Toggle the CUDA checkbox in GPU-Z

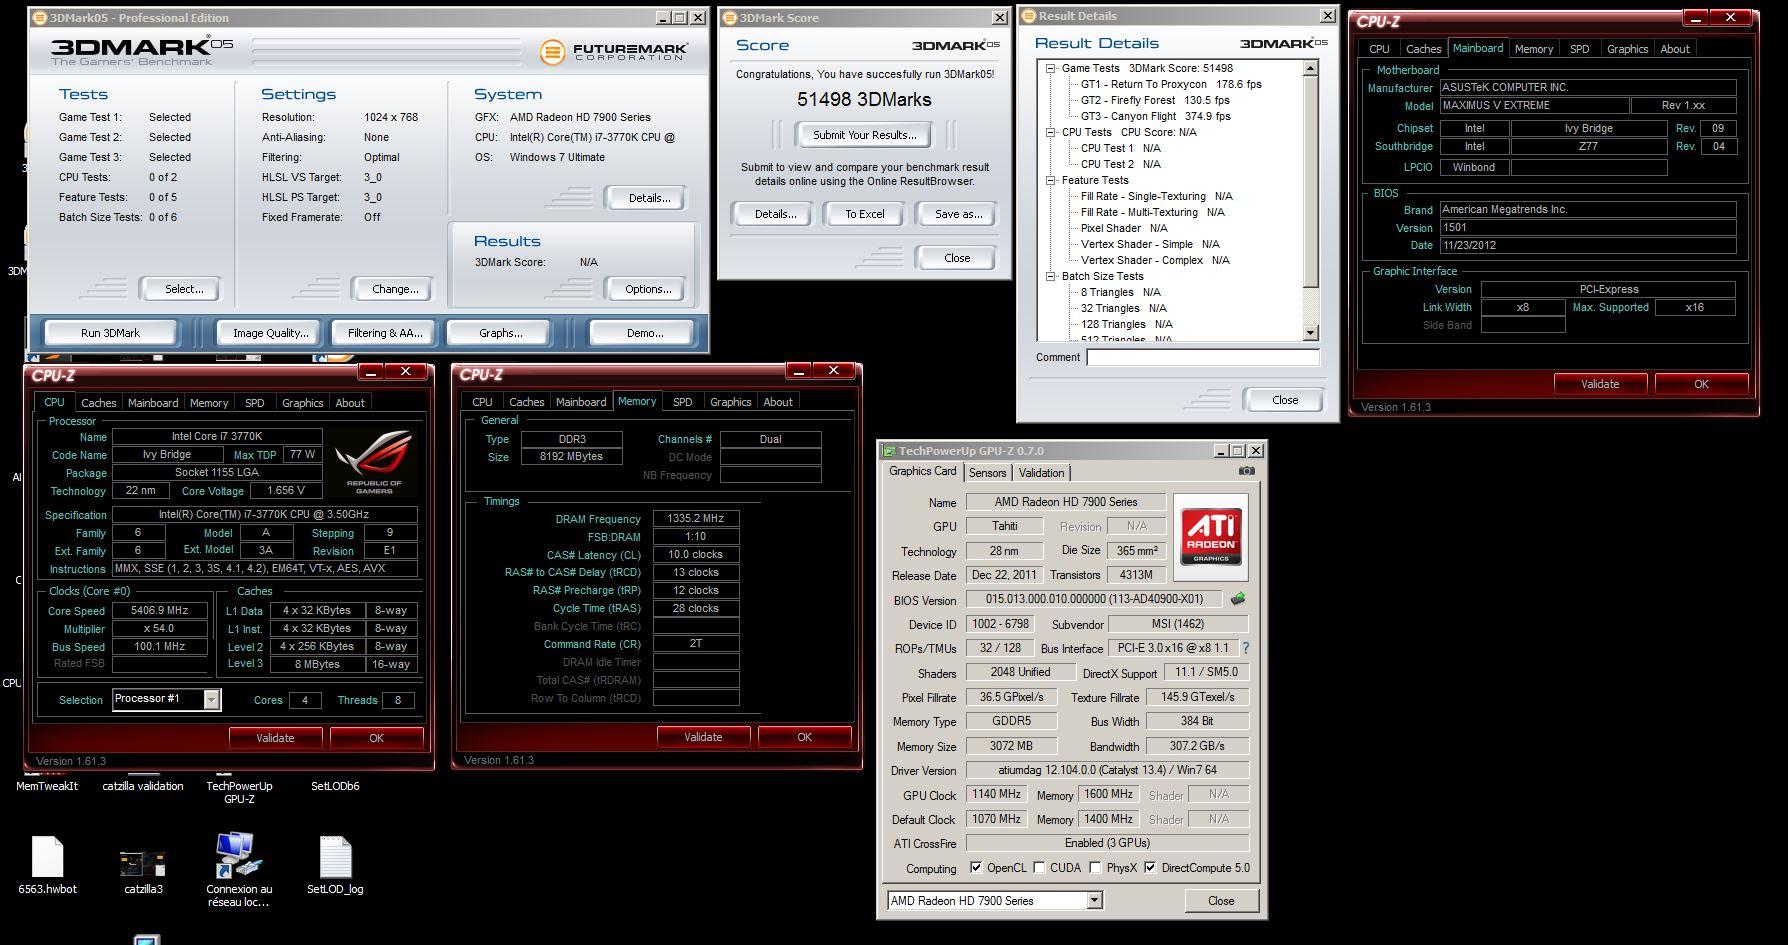click(1039, 868)
